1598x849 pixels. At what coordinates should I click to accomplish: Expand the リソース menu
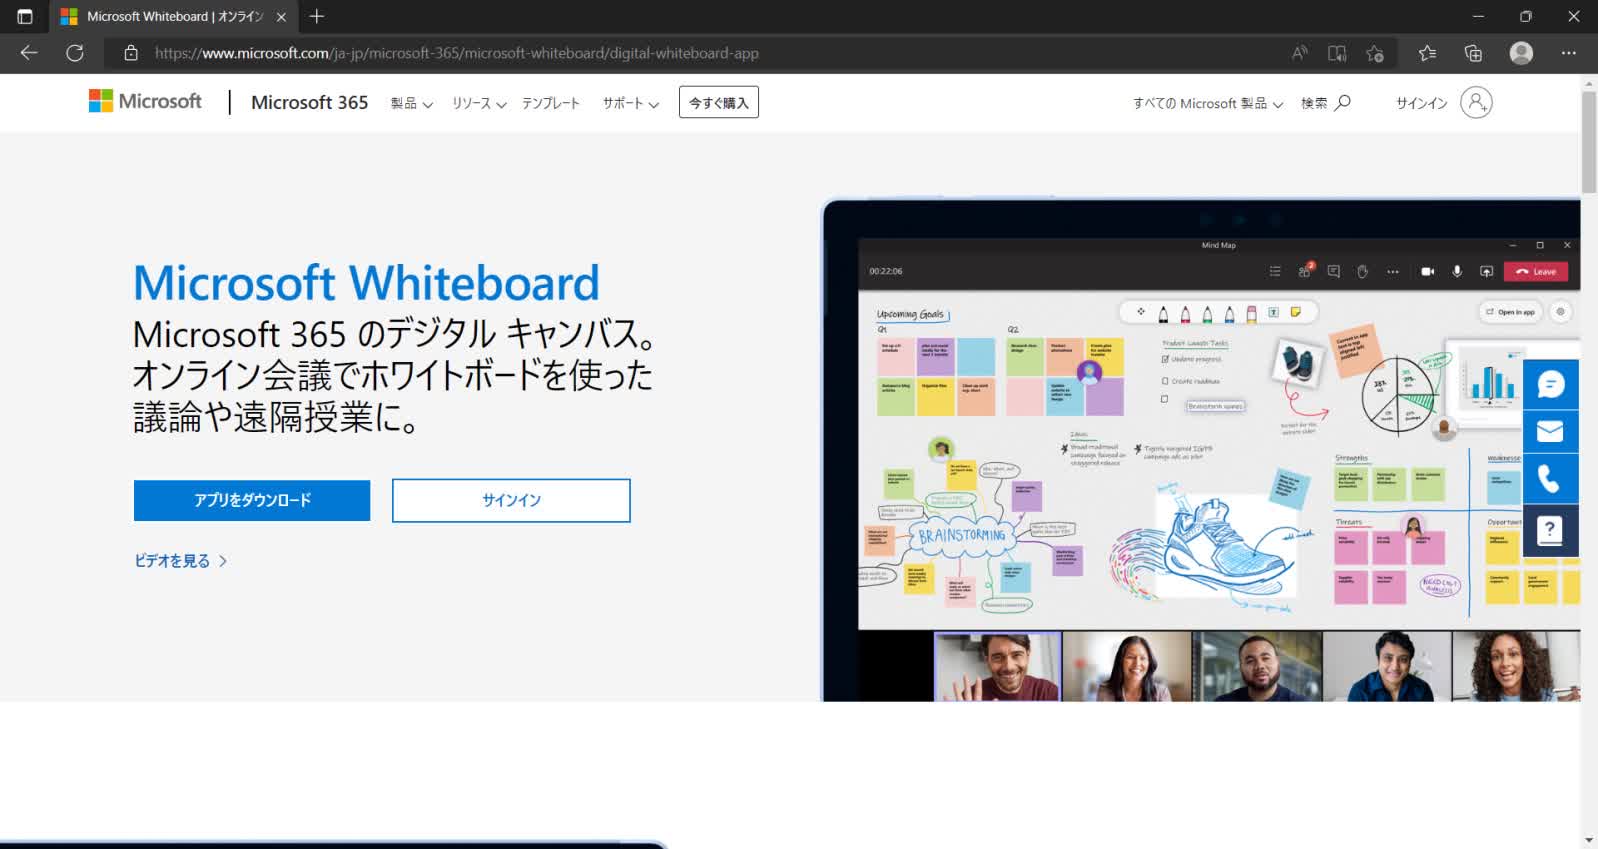(479, 103)
